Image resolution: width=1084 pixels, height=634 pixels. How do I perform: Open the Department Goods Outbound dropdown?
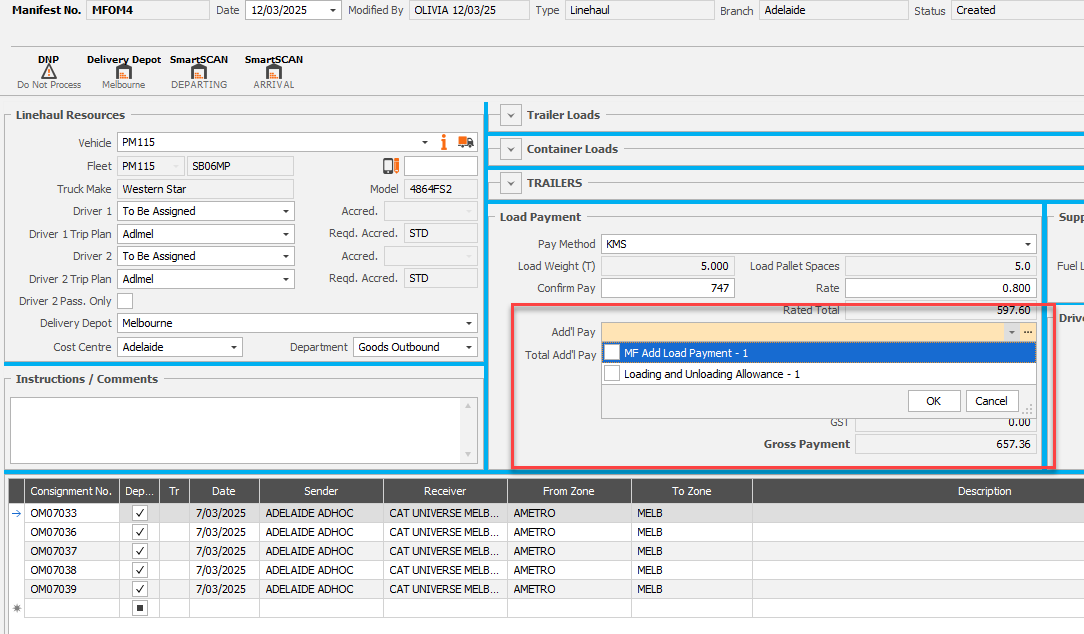point(469,347)
